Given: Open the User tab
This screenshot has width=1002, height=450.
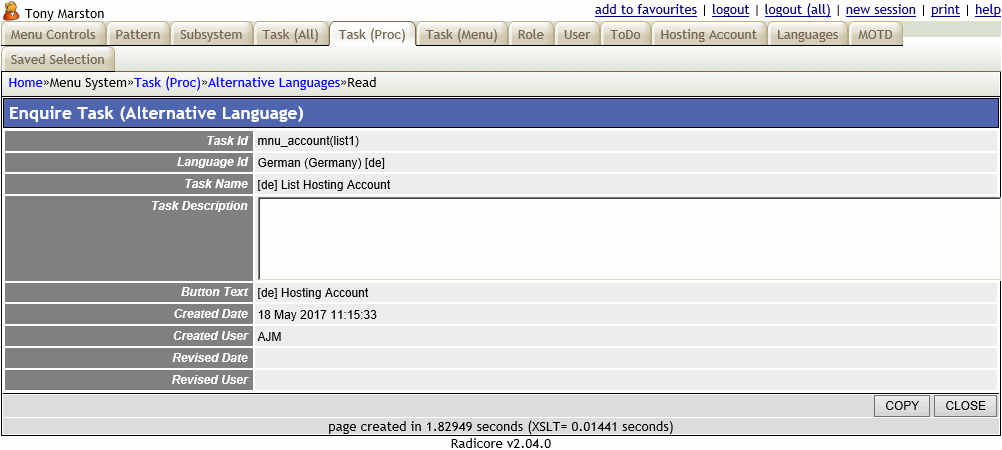Looking at the screenshot, I should (x=577, y=35).
